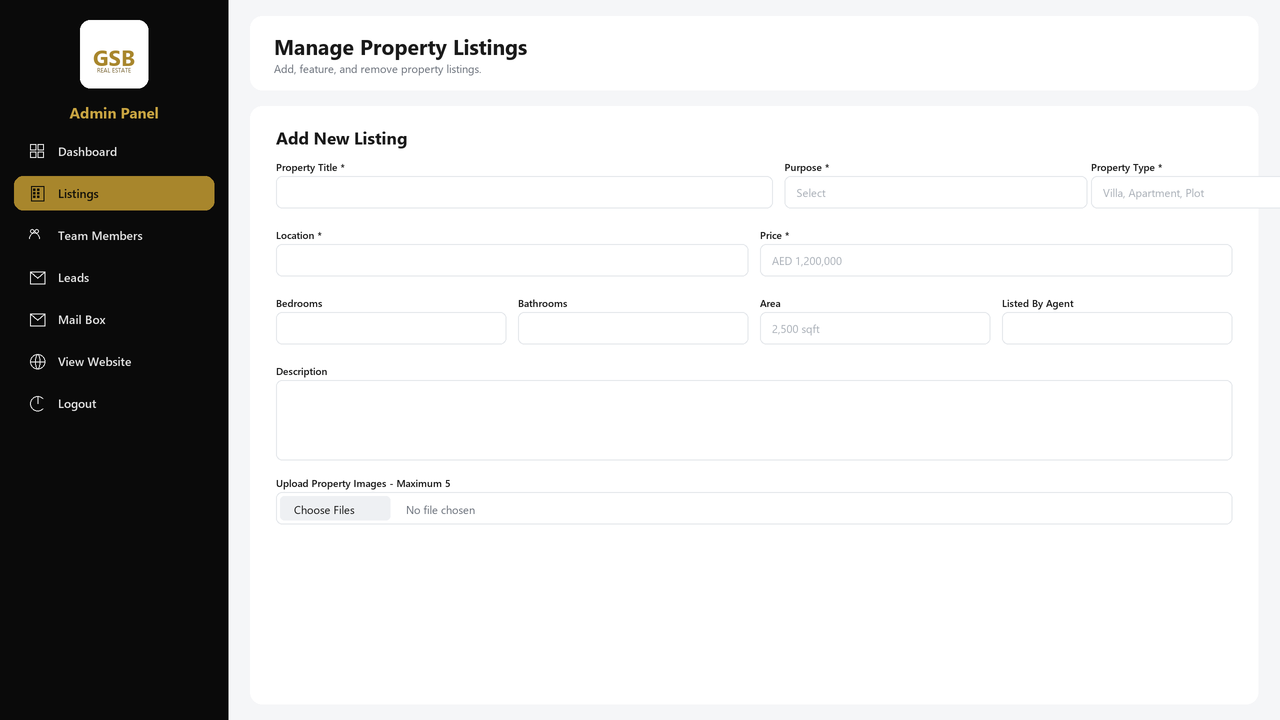Open the Purpose Select dropdown

click(x=935, y=193)
